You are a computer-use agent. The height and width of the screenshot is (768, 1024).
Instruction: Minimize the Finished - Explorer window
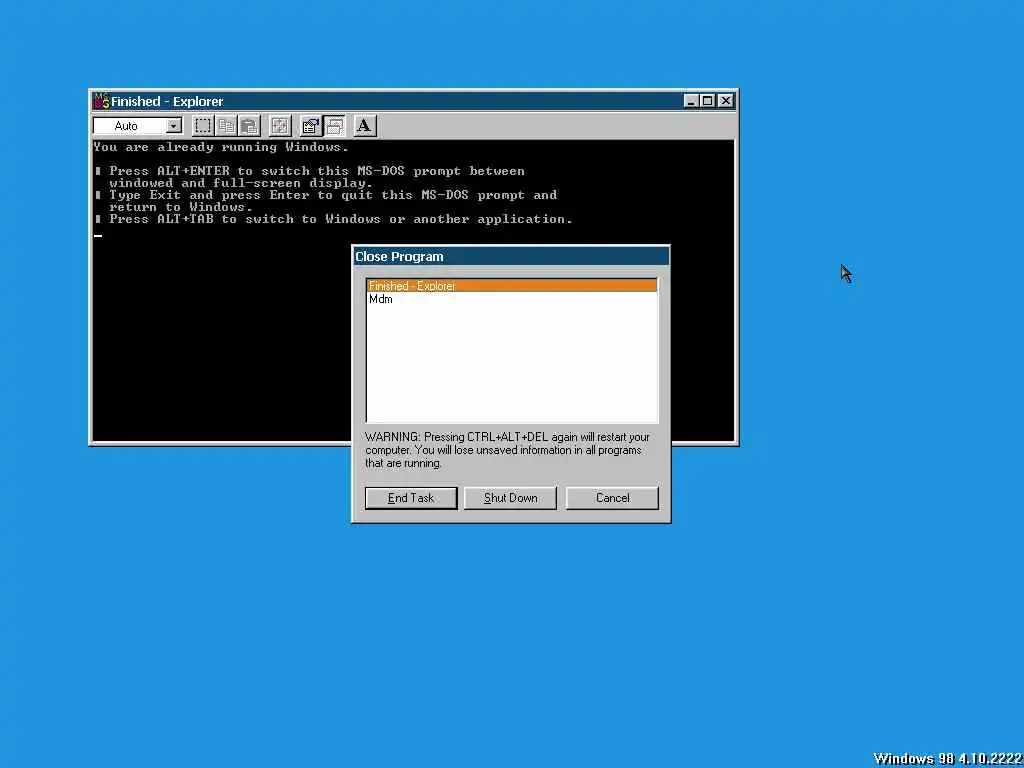692,101
